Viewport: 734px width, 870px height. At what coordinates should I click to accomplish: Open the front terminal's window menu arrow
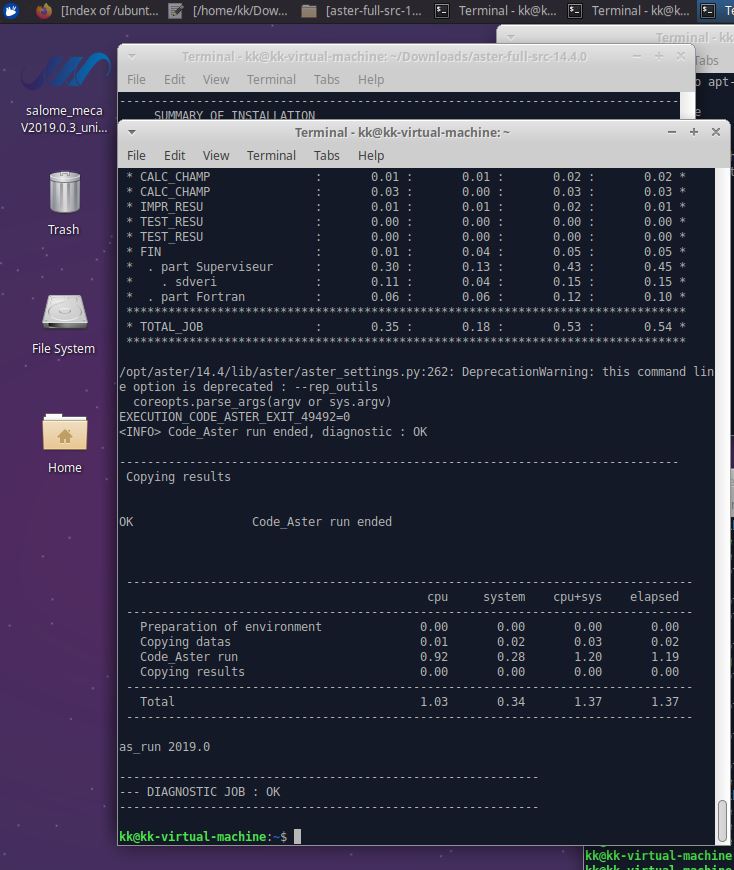(x=132, y=133)
